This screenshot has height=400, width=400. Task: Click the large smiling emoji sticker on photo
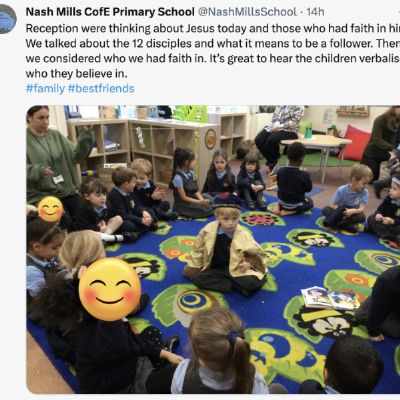pos(110,289)
